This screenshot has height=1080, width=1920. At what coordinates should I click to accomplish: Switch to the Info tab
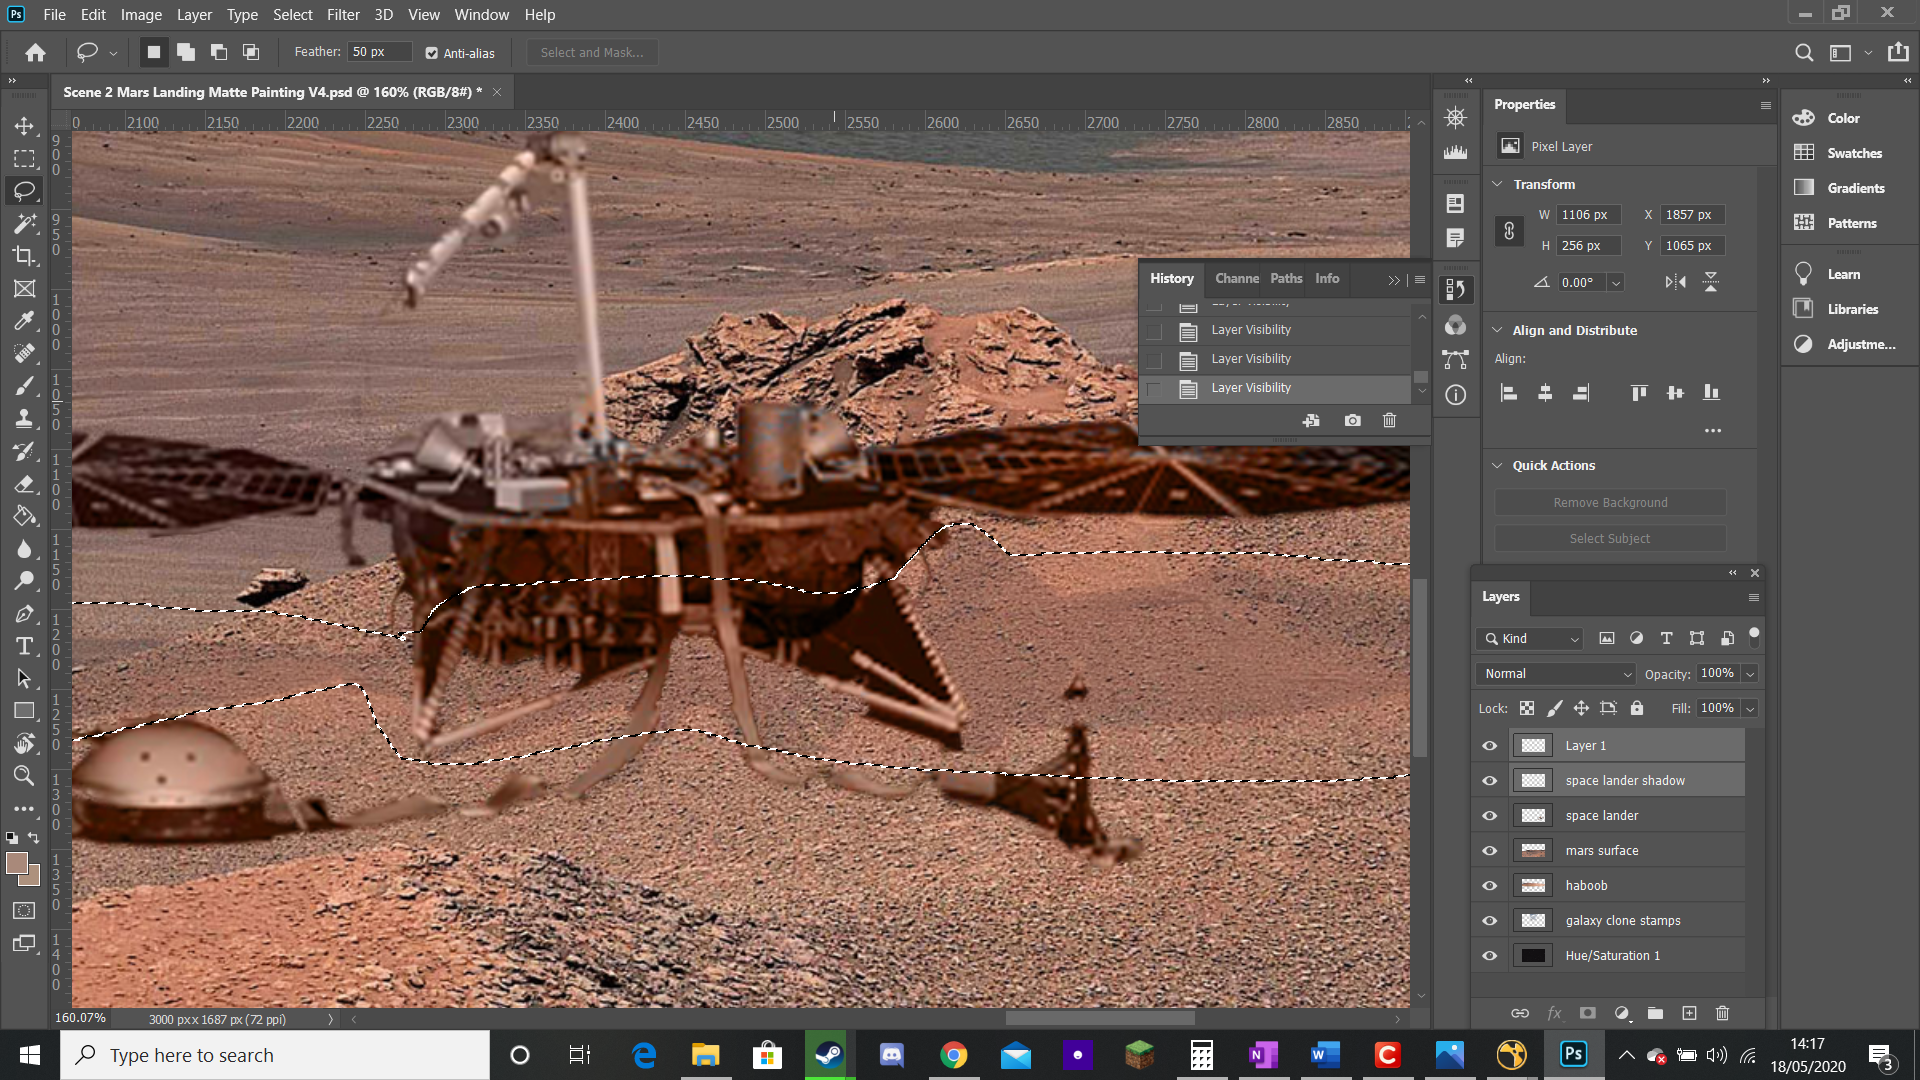pyautogui.click(x=1327, y=279)
